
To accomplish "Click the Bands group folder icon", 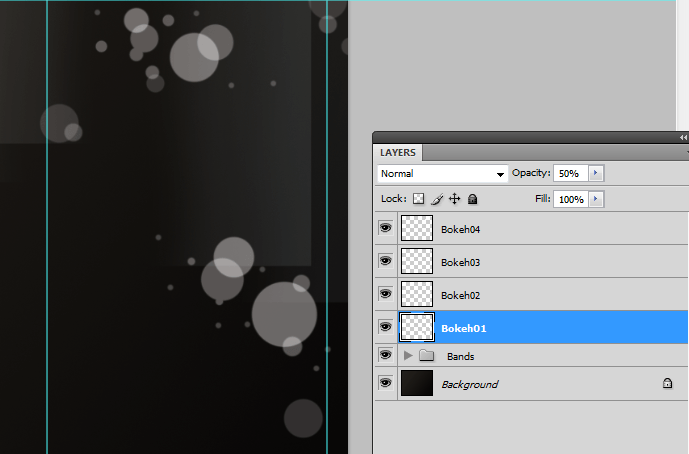I will pos(426,356).
